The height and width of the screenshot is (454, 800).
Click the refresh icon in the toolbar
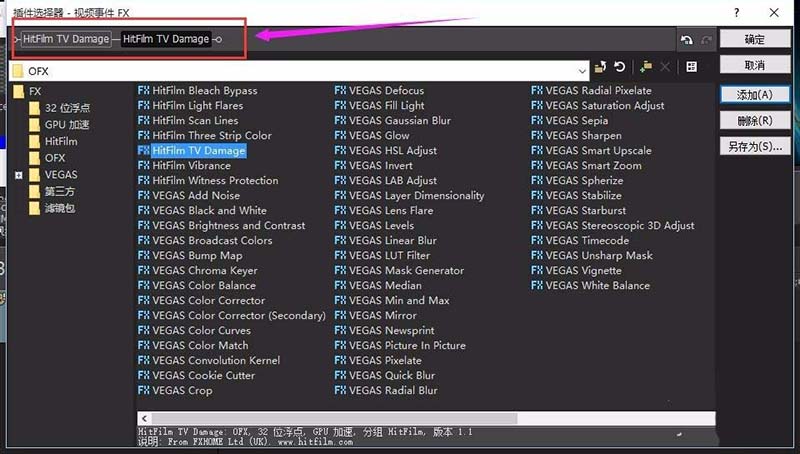620,67
